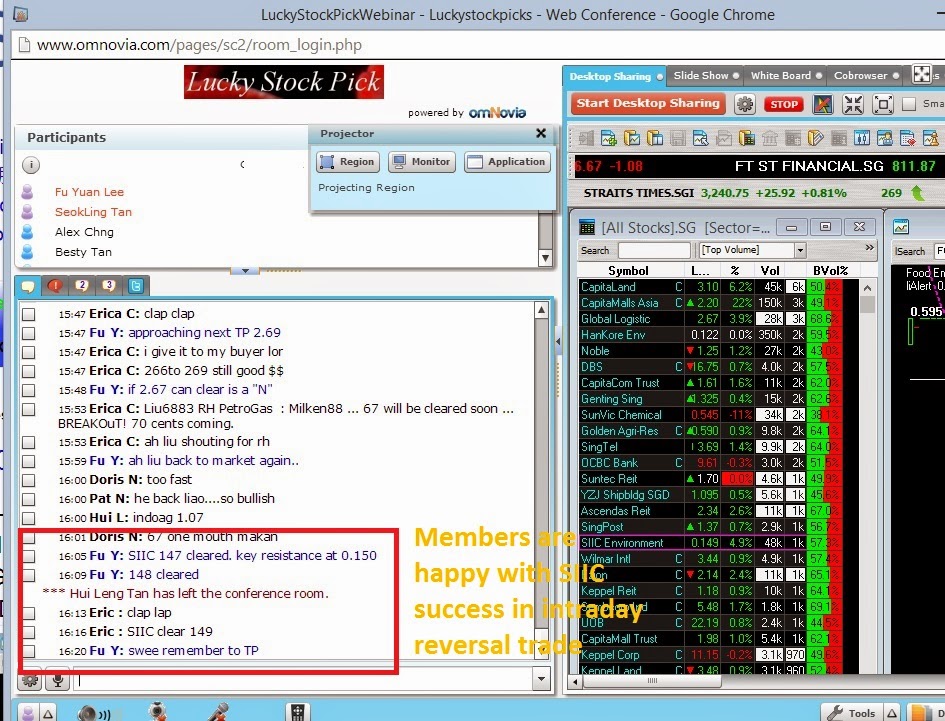This screenshot has height=721, width=945.
Task: Click the folder with calculator icon in toolbar
Action: pos(747,138)
